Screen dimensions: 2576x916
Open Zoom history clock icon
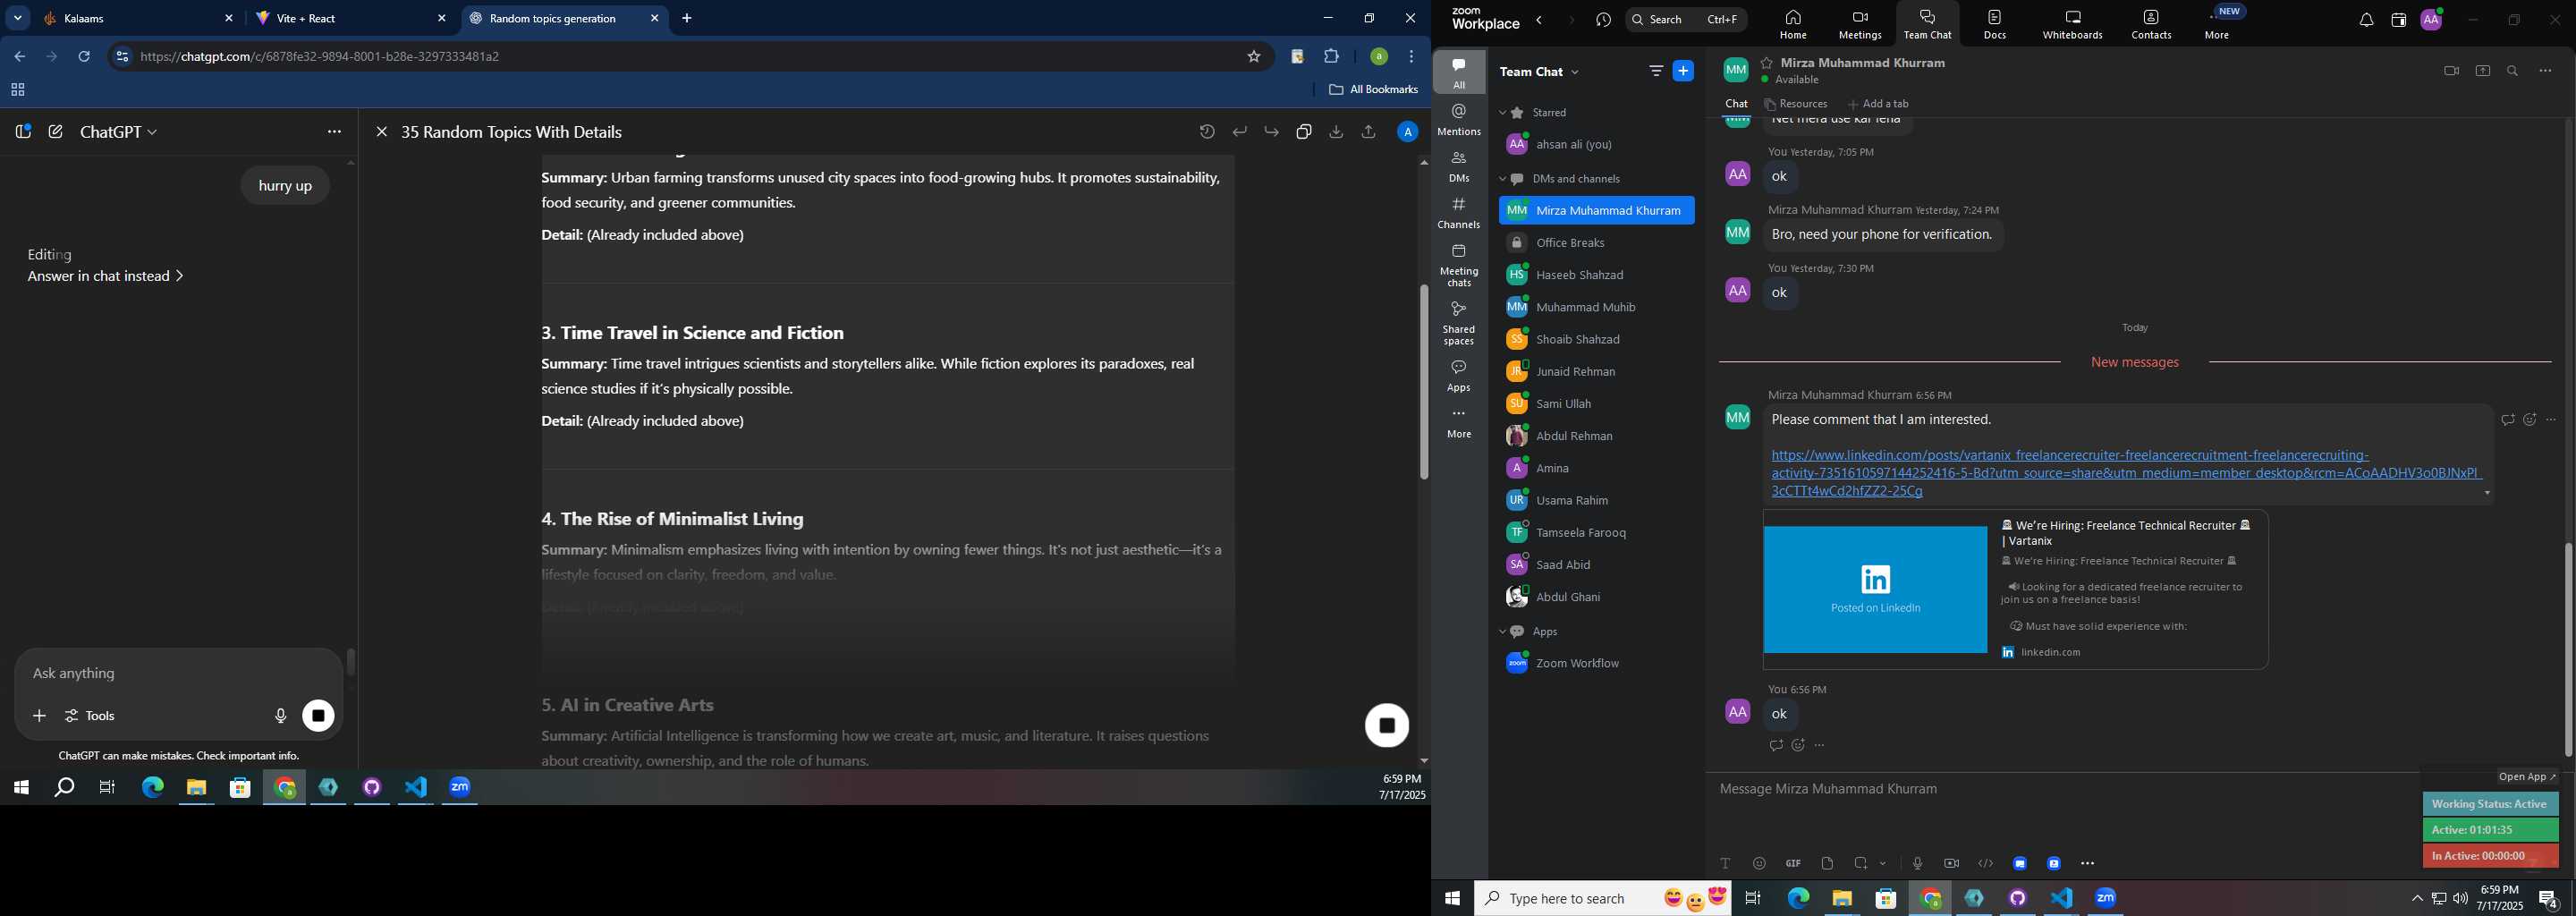pyautogui.click(x=1604, y=20)
